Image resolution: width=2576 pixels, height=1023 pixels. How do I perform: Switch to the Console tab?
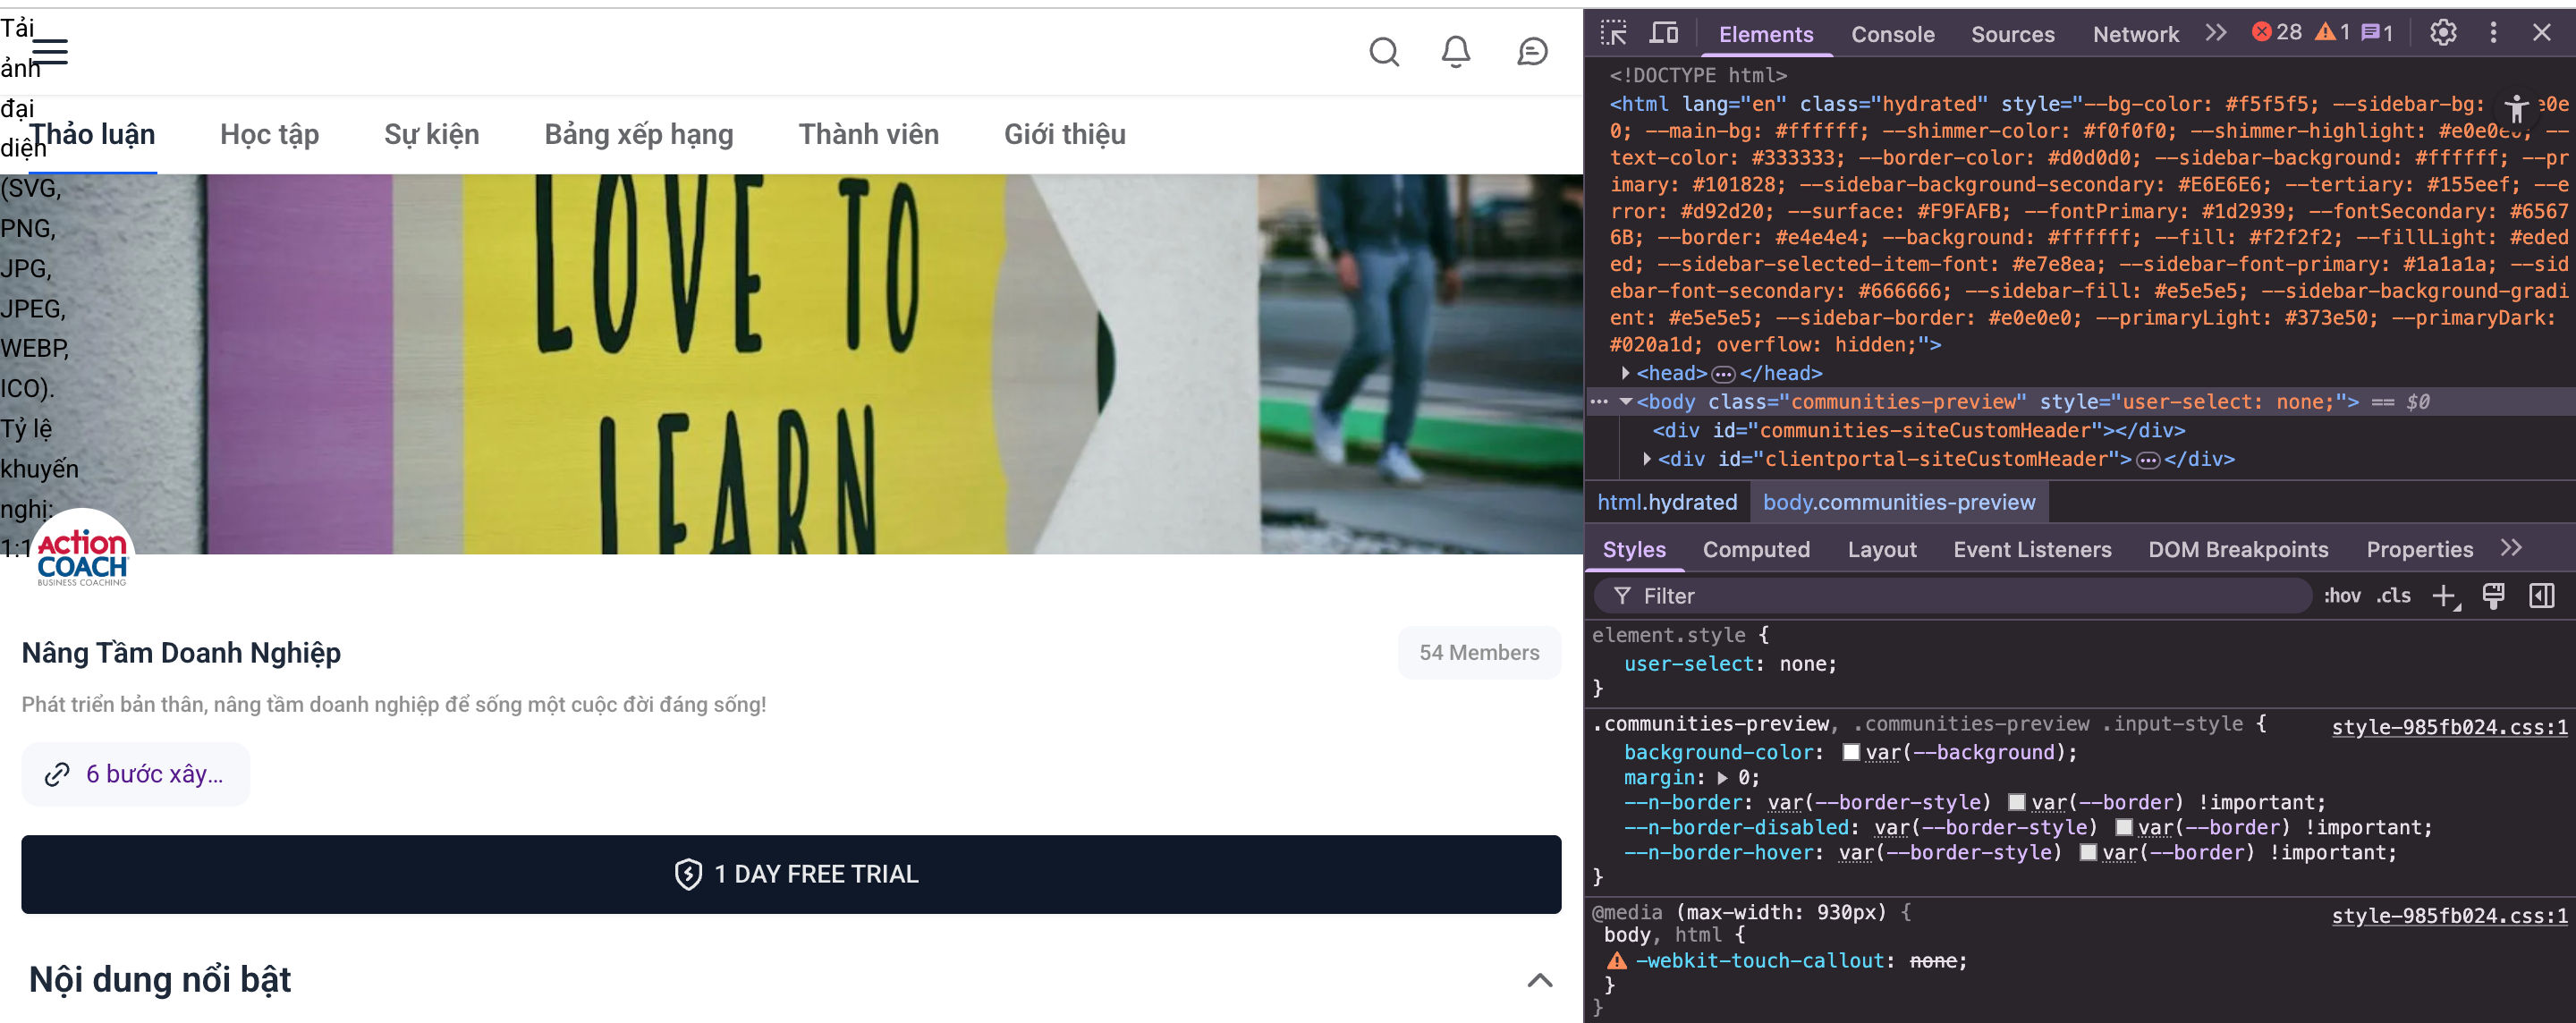click(1892, 34)
